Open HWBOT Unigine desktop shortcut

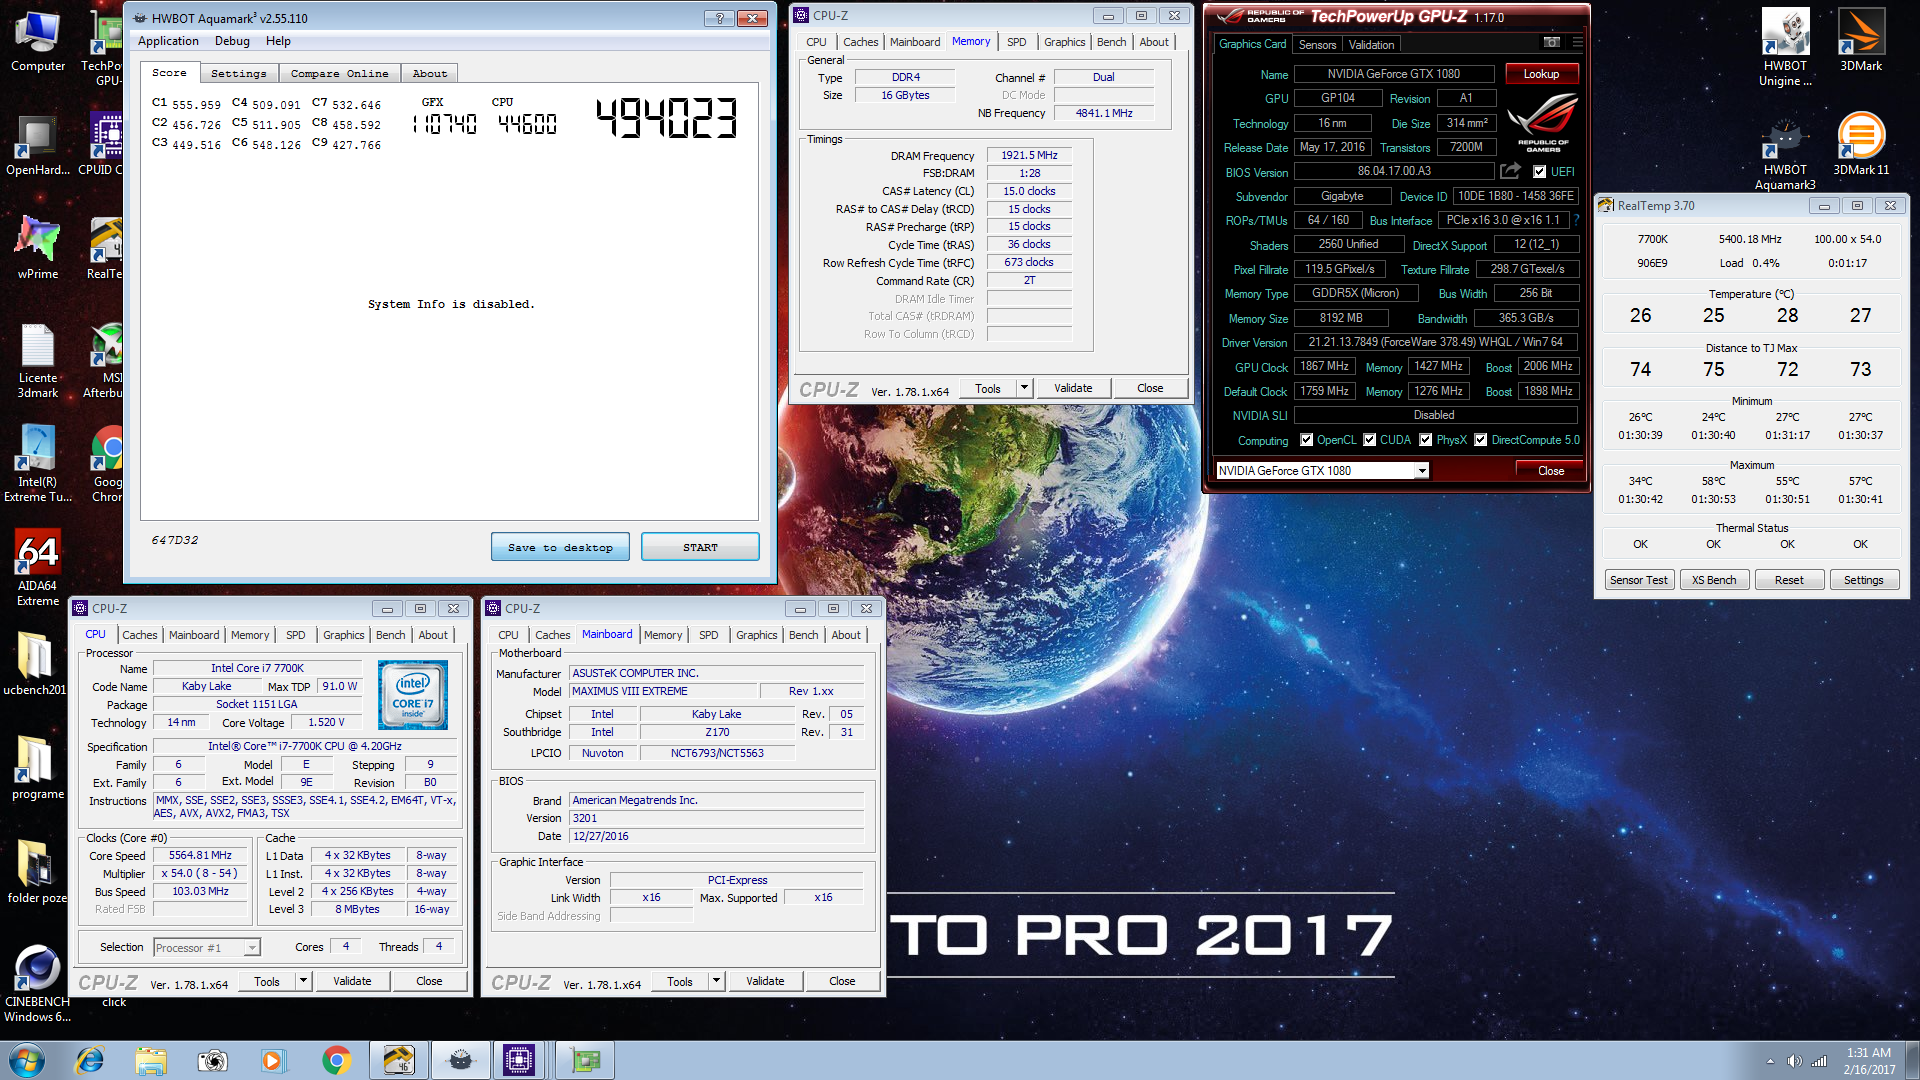(1785, 48)
